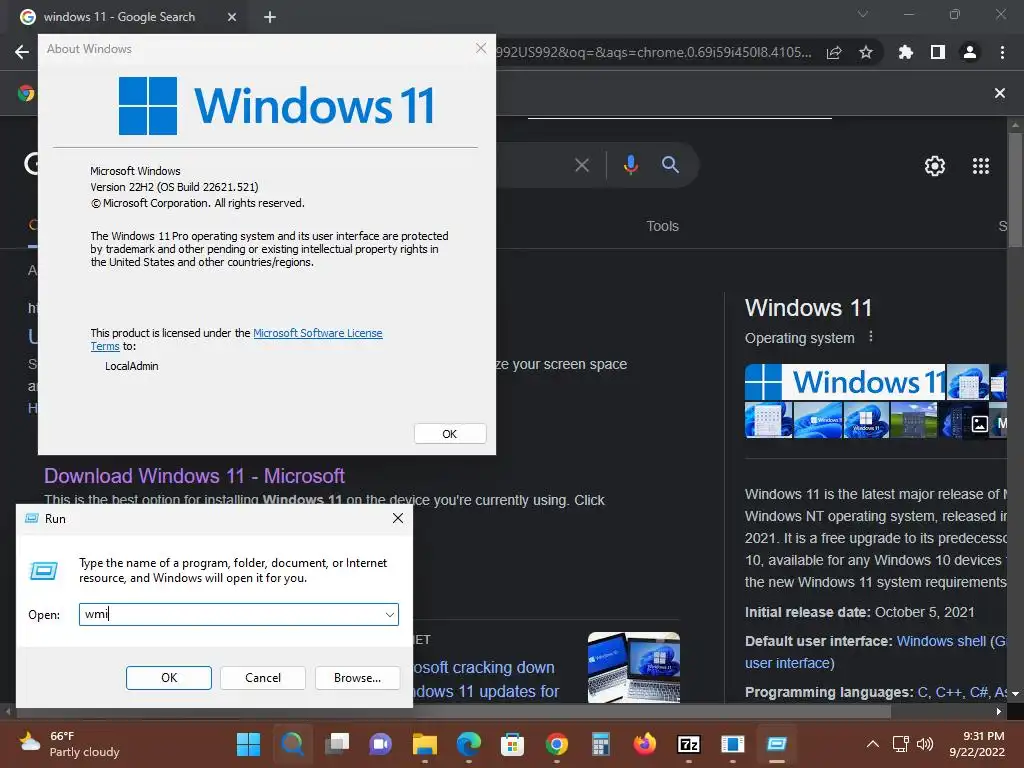The height and width of the screenshot is (768, 1024).
Task: Click the horizontal scrollbar right arrow
Action: [999, 711]
